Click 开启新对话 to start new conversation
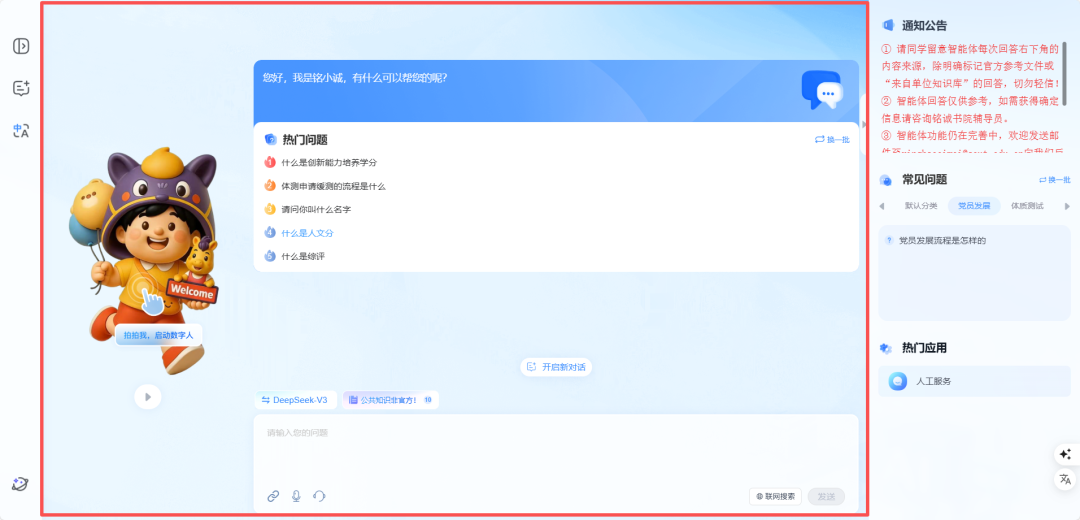 556,367
